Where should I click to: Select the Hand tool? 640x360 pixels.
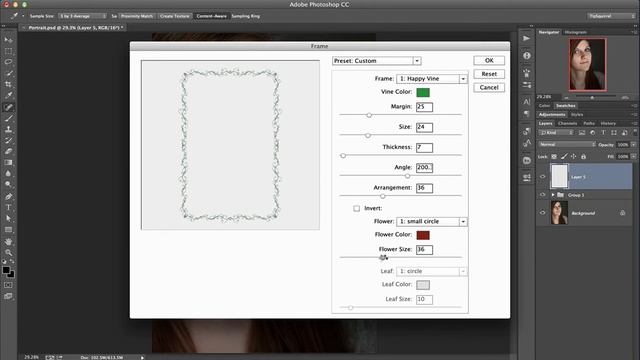pos(8,242)
